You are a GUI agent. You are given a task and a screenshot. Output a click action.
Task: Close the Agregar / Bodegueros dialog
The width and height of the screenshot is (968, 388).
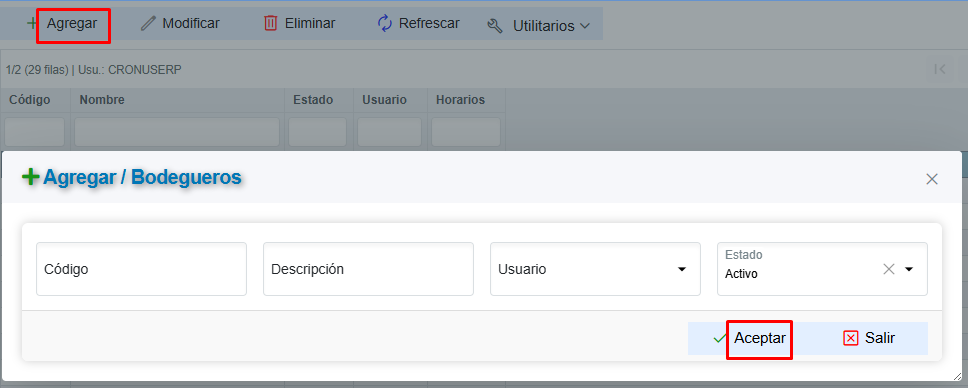pyautogui.click(x=932, y=179)
